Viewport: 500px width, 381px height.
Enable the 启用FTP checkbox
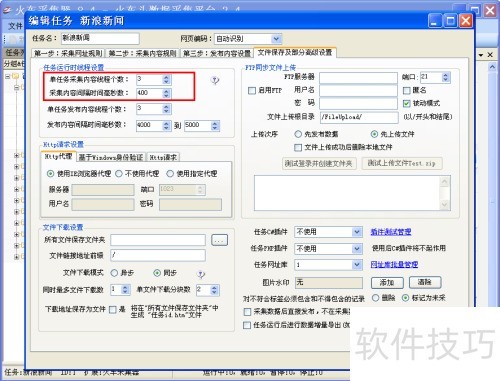pyautogui.click(x=252, y=90)
